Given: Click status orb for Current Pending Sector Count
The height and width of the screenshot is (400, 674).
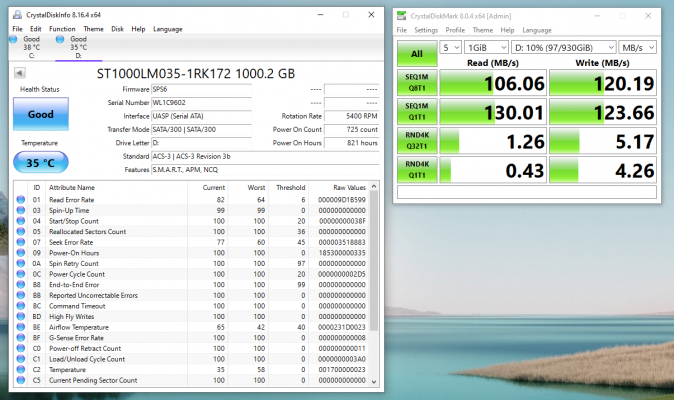Looking at the screenshot, I should 20,380.
